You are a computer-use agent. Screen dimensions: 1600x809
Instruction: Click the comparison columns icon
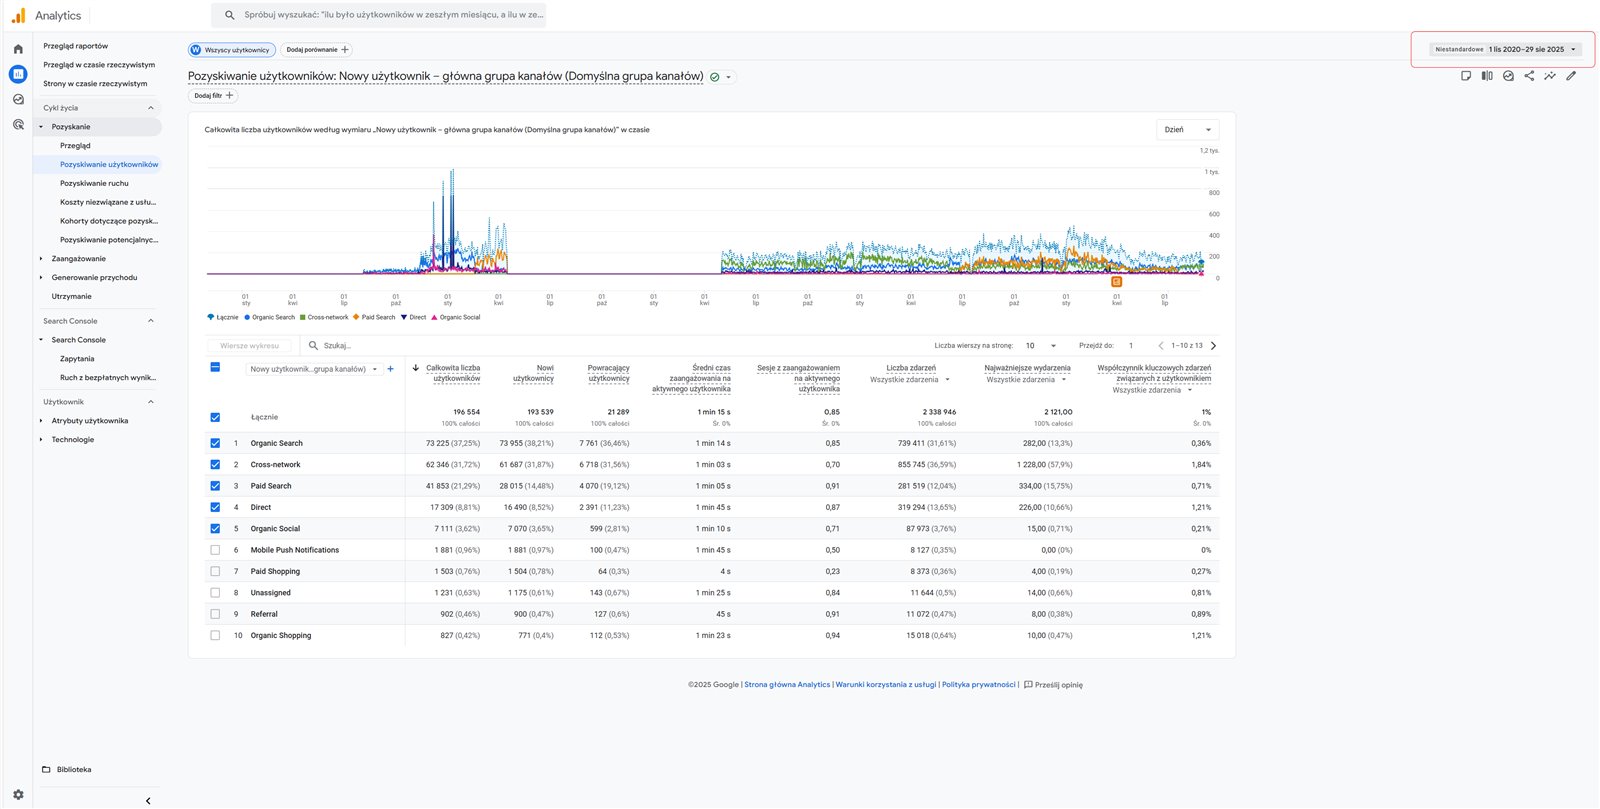1487,76
